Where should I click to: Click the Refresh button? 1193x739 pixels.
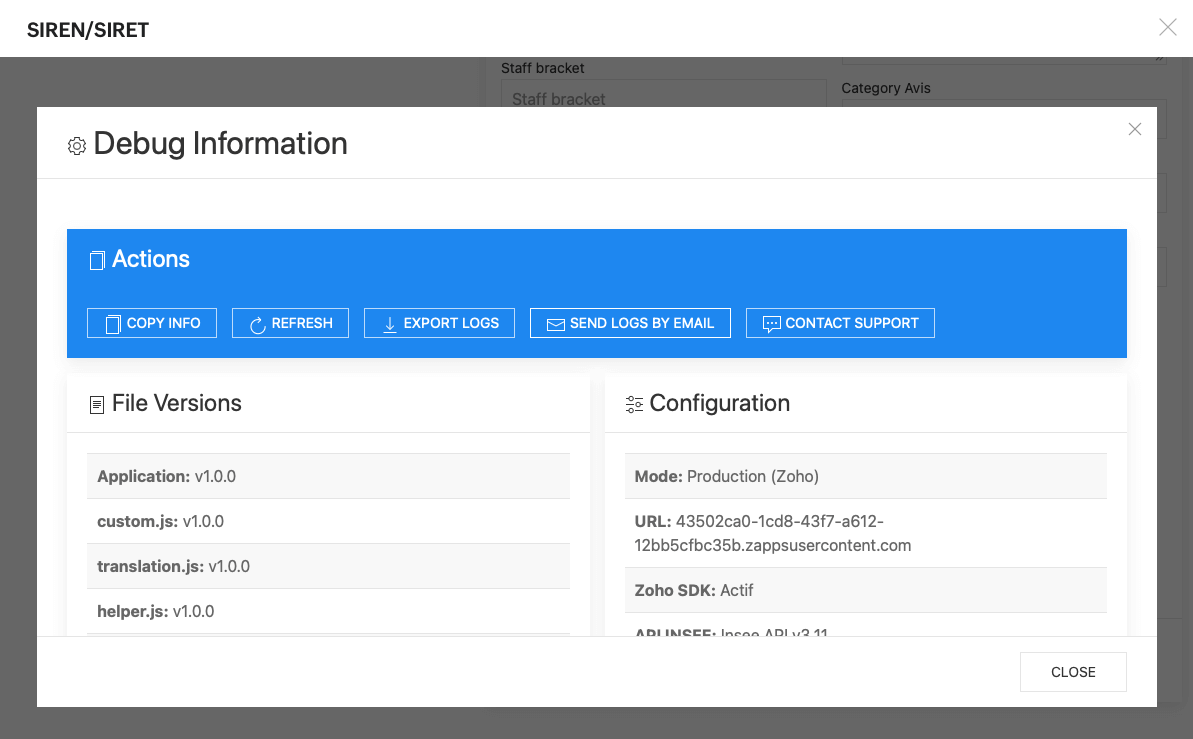[x=290, y=323]
